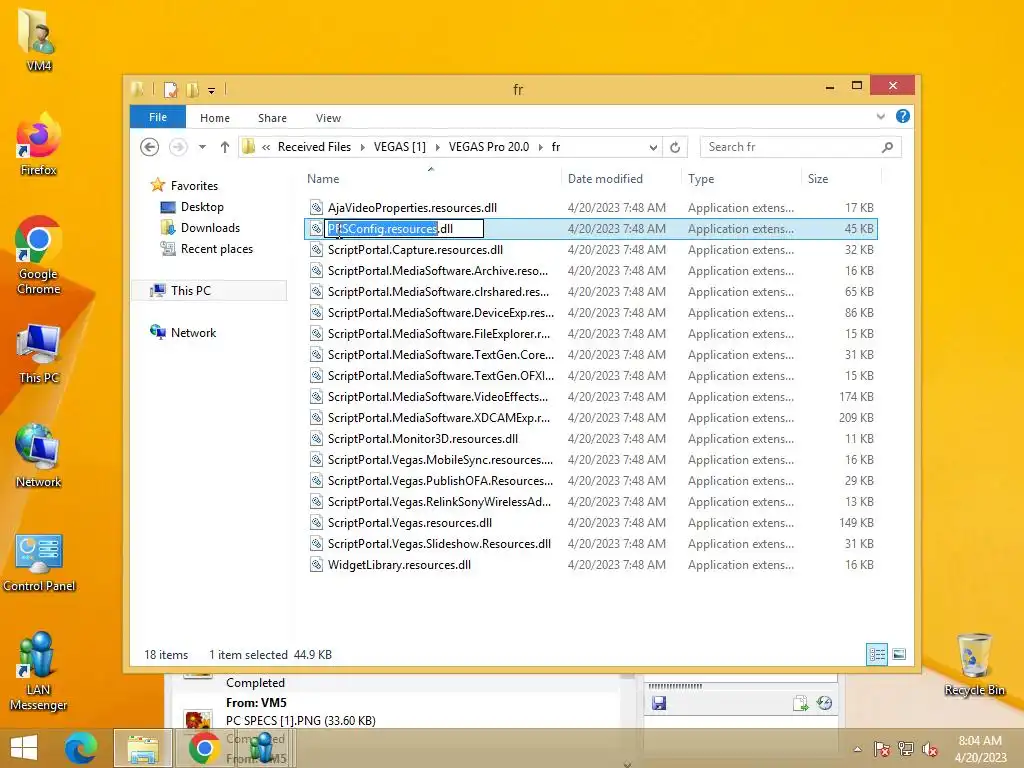The image size is (1024, 768).
Task: Open Chrome from the taskbar
Action: pyautogui.click(x=204, y=748)
